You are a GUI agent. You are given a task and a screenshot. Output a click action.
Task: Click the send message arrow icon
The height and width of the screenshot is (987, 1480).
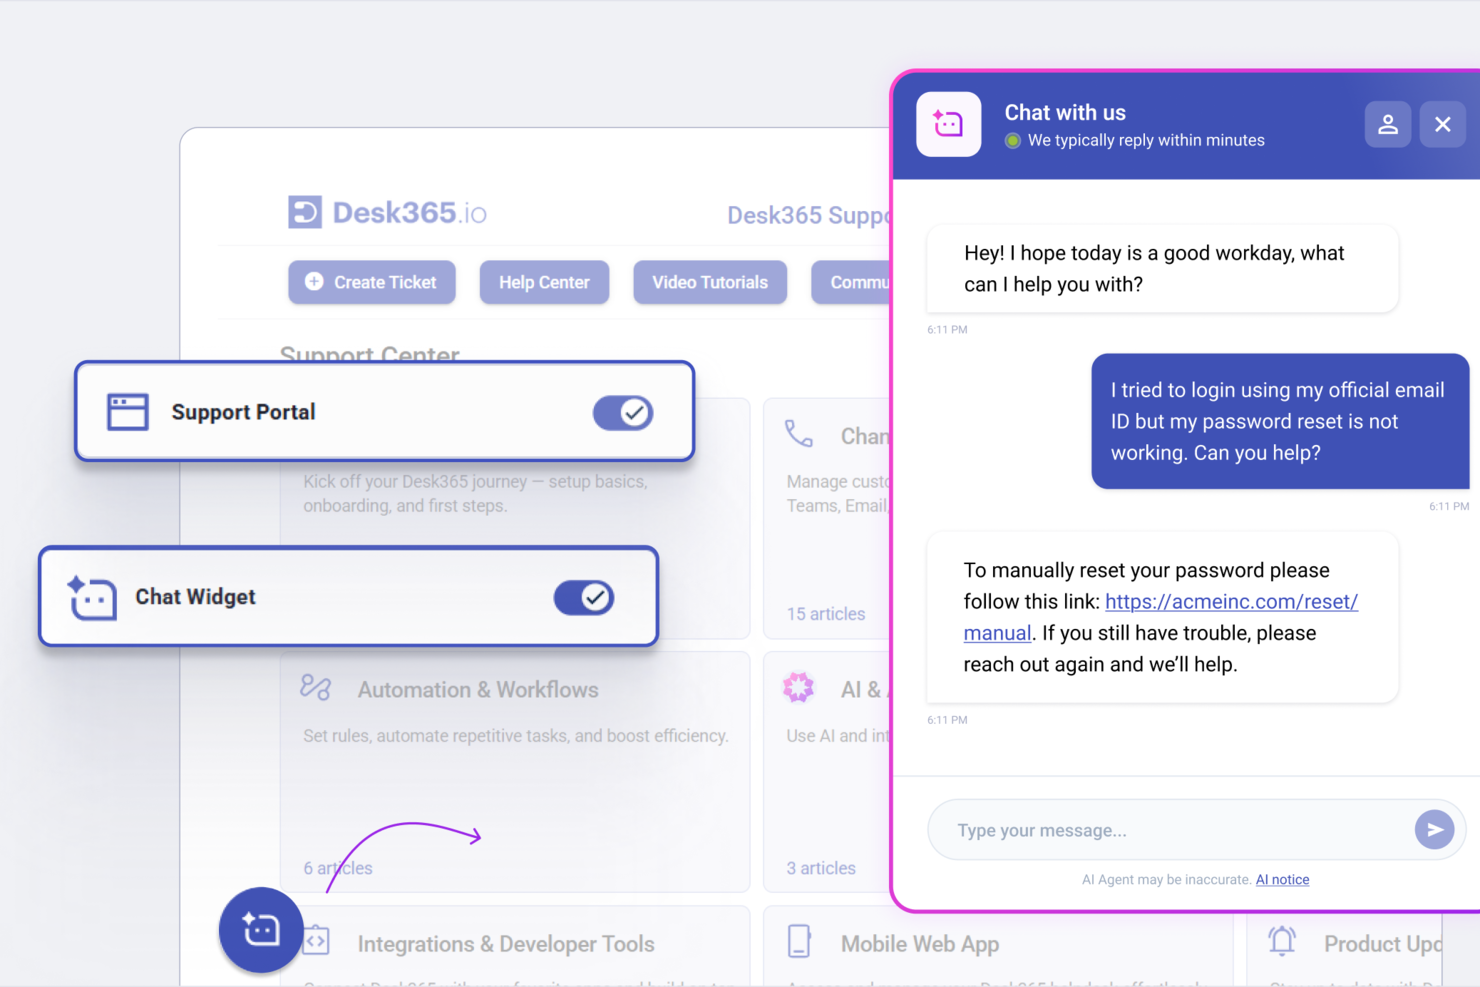[x=1435, y=829]
